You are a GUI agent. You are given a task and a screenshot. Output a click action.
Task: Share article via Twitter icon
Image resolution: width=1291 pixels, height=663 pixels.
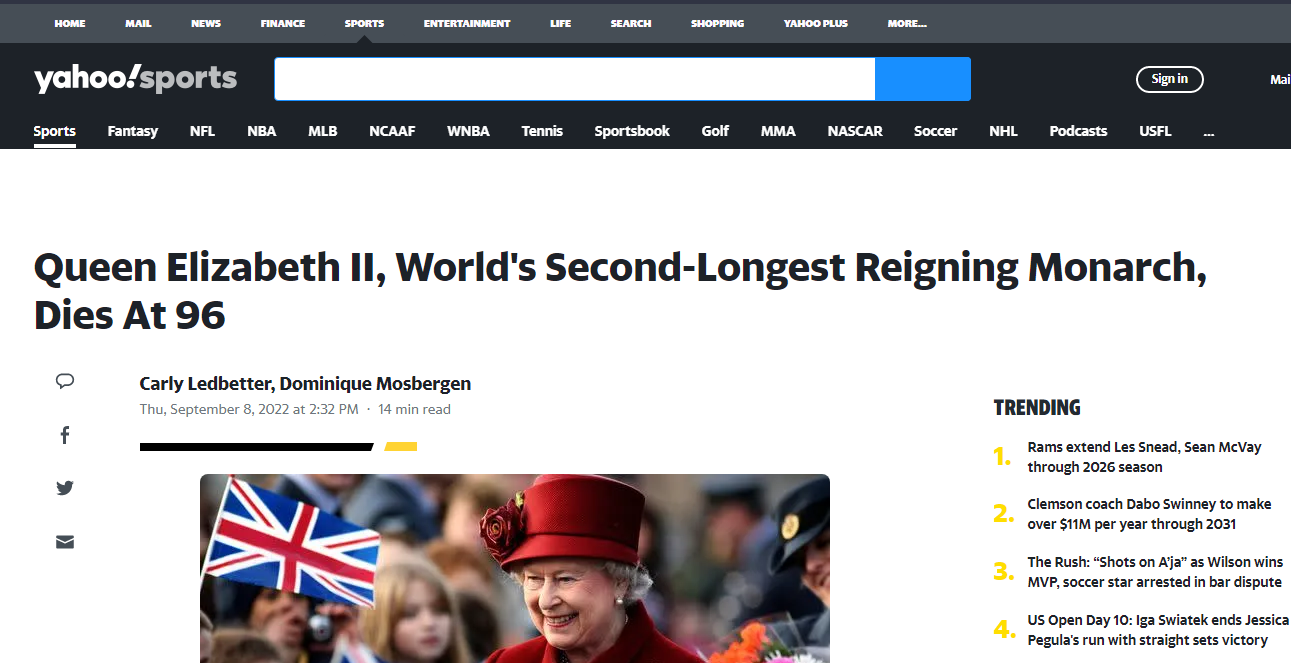(x=65, y=488)
